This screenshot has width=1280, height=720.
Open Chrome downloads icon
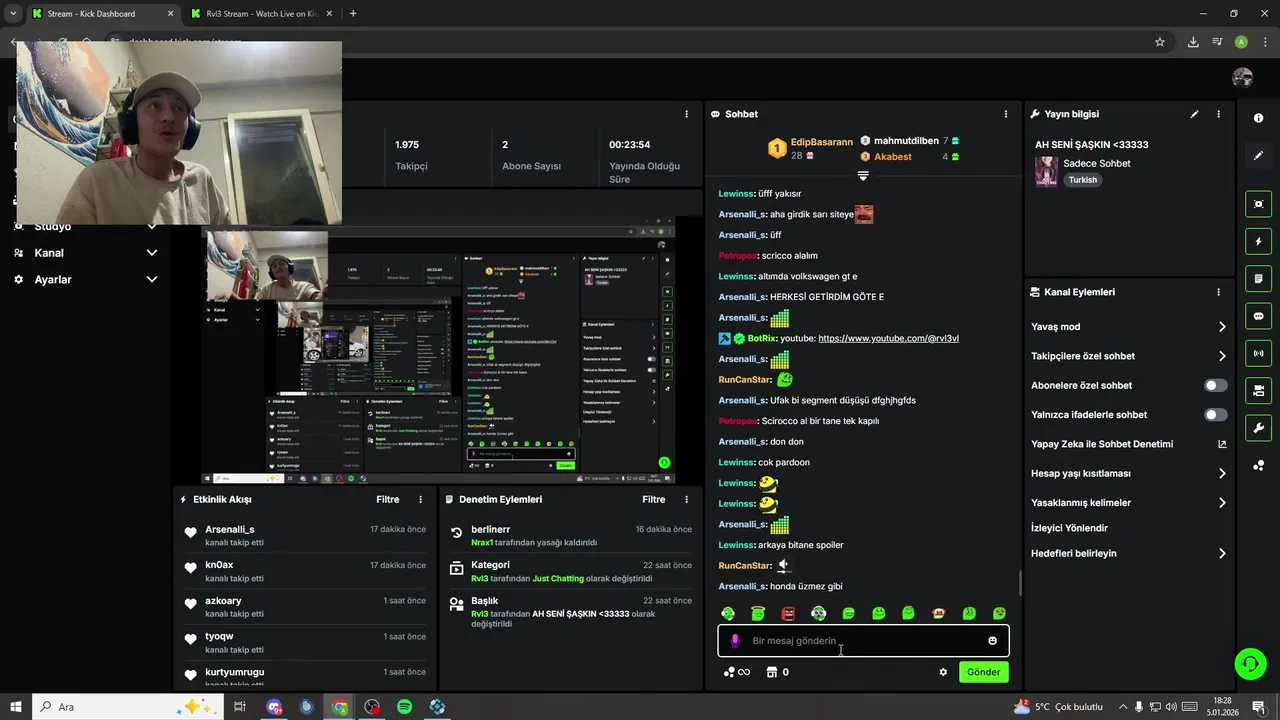click(1193, 42)
